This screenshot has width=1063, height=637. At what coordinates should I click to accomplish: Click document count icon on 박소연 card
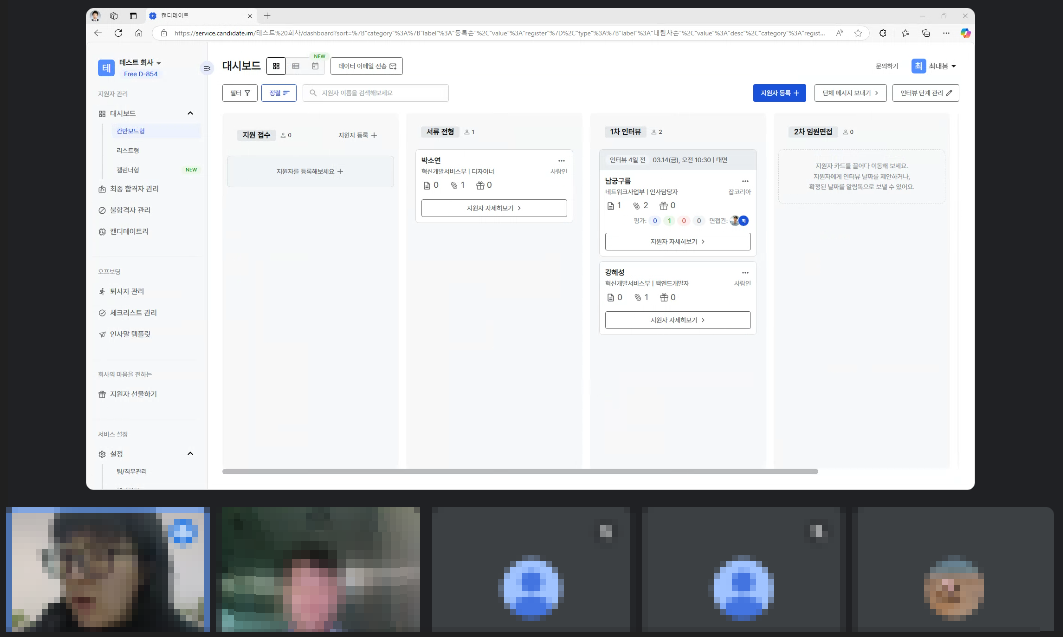coord(426,186)
